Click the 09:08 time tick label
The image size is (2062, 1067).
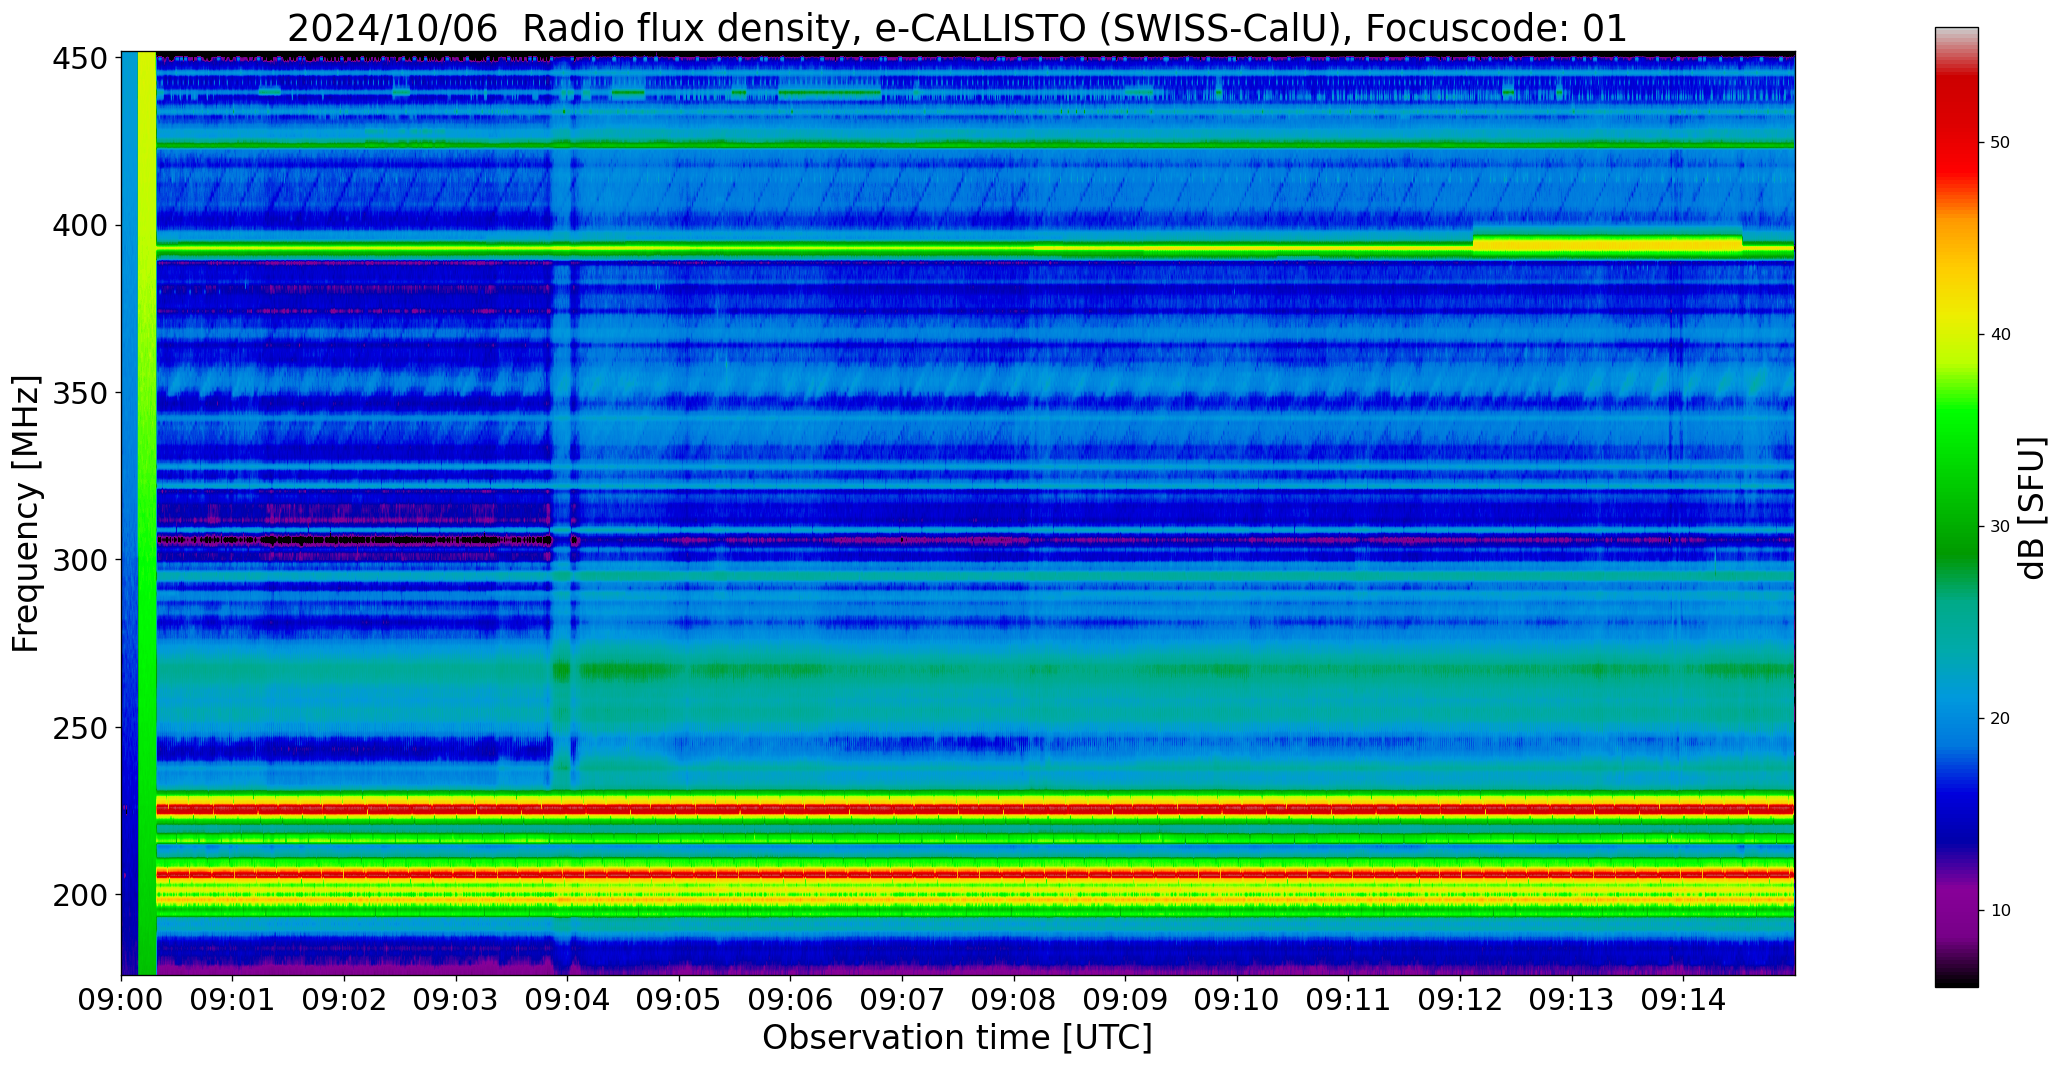pos(1014,1000)
